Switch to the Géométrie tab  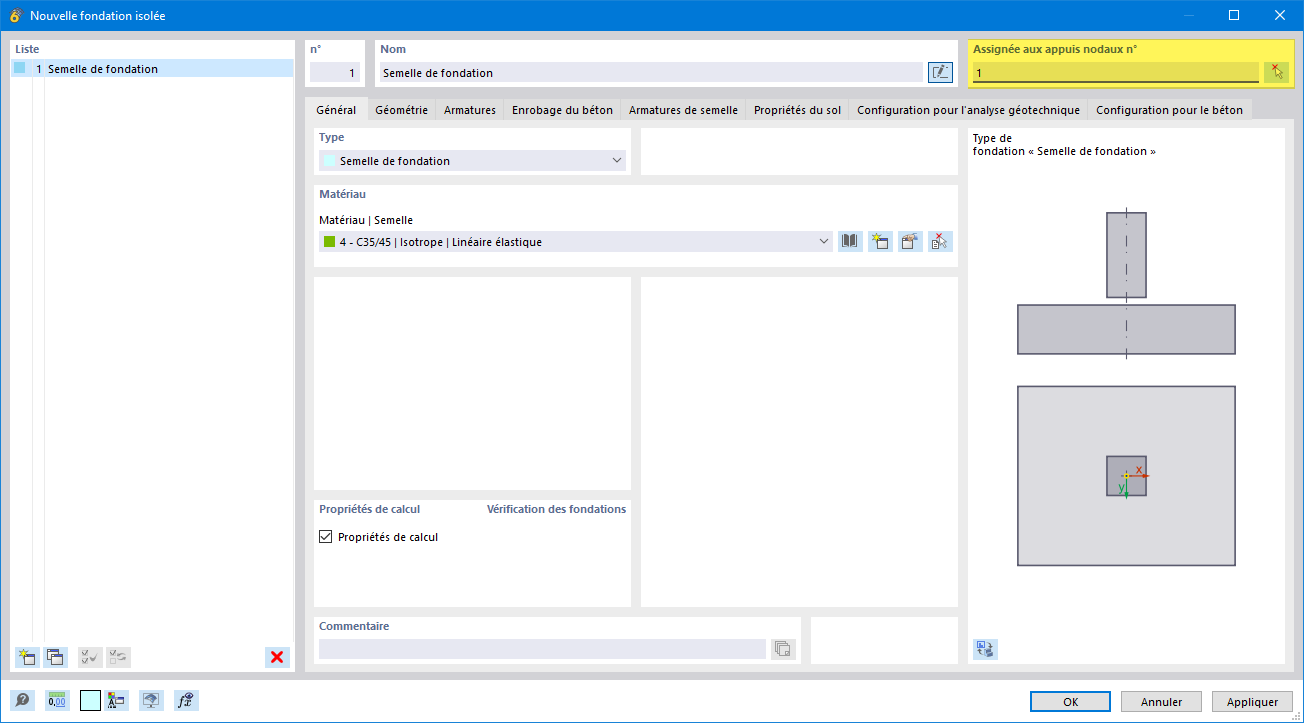401,110
